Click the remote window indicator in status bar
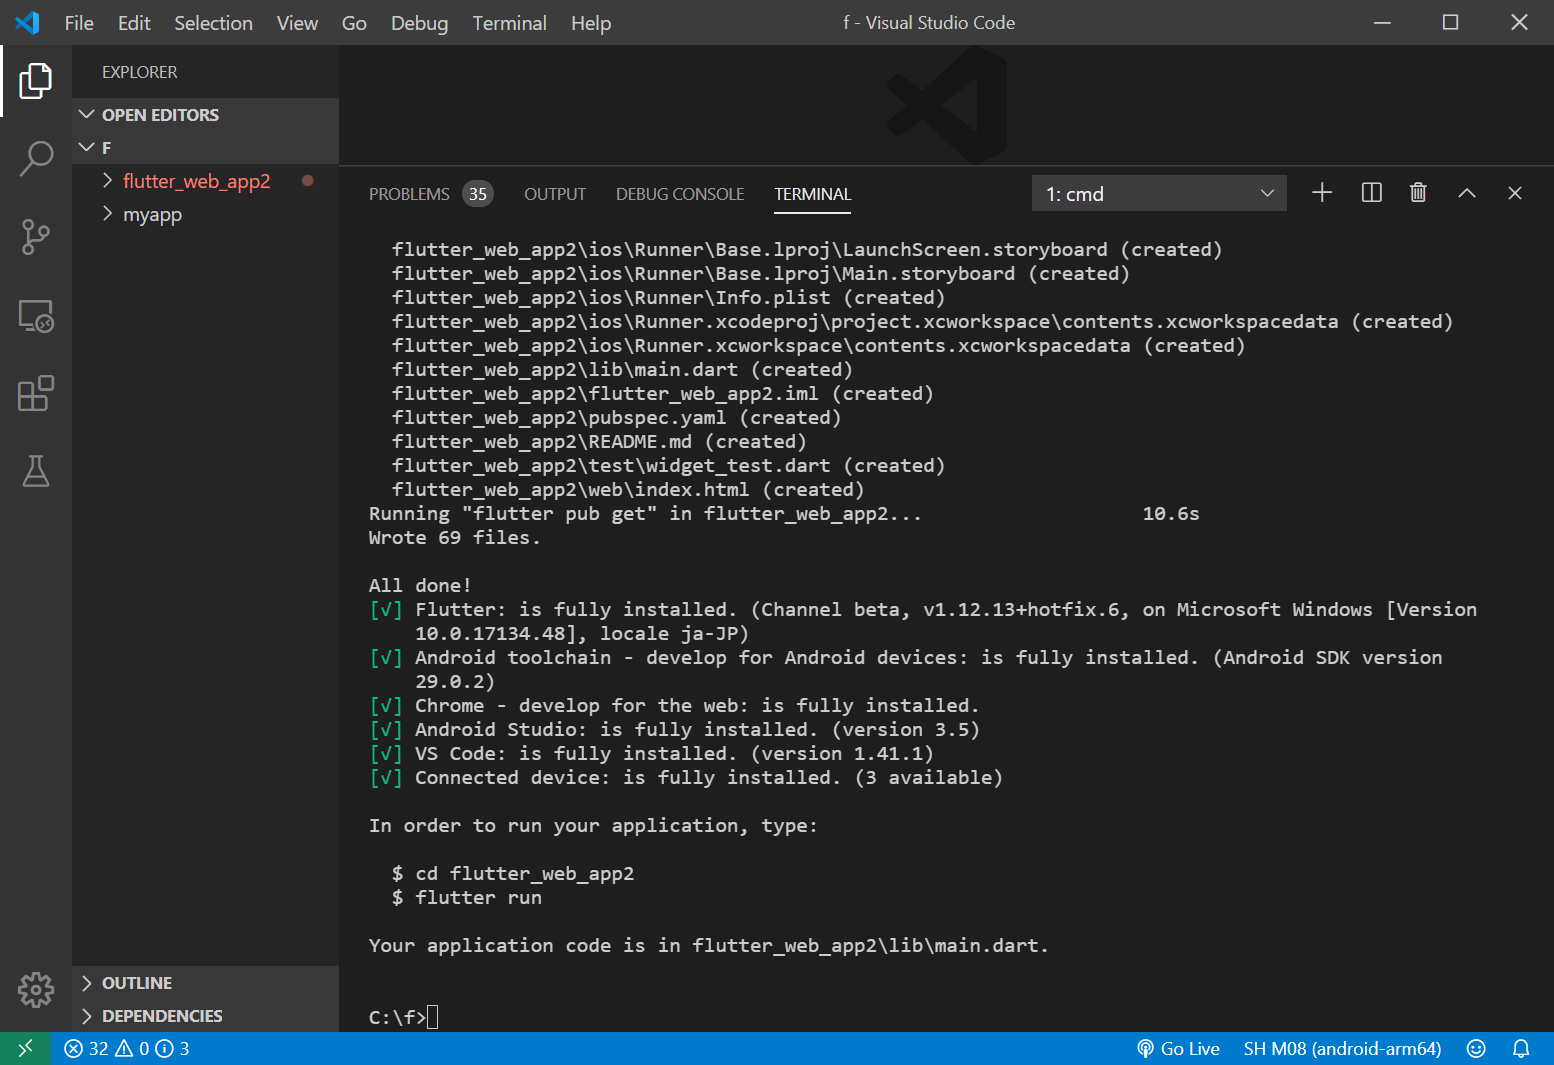The height and width of the screenshot is (1065, 1554). coord(26,1048)
